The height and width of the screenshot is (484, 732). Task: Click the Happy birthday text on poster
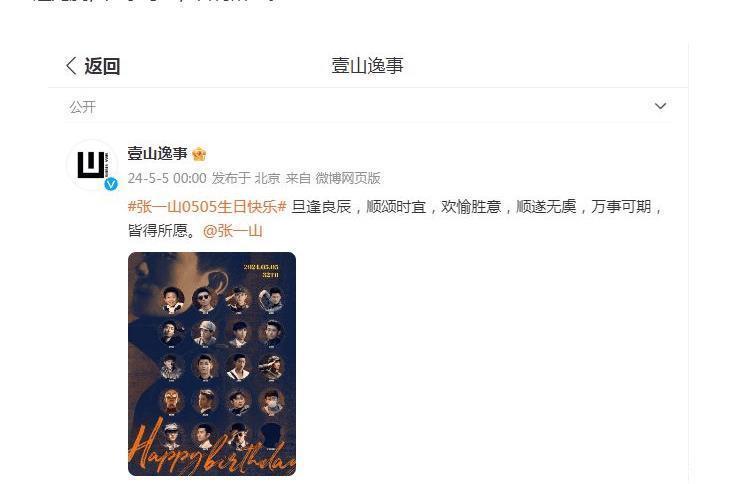coord(212,449)
